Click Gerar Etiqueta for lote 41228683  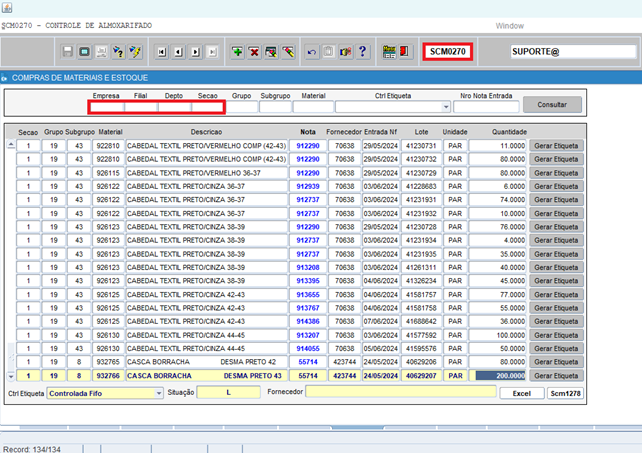pos(556,186)
